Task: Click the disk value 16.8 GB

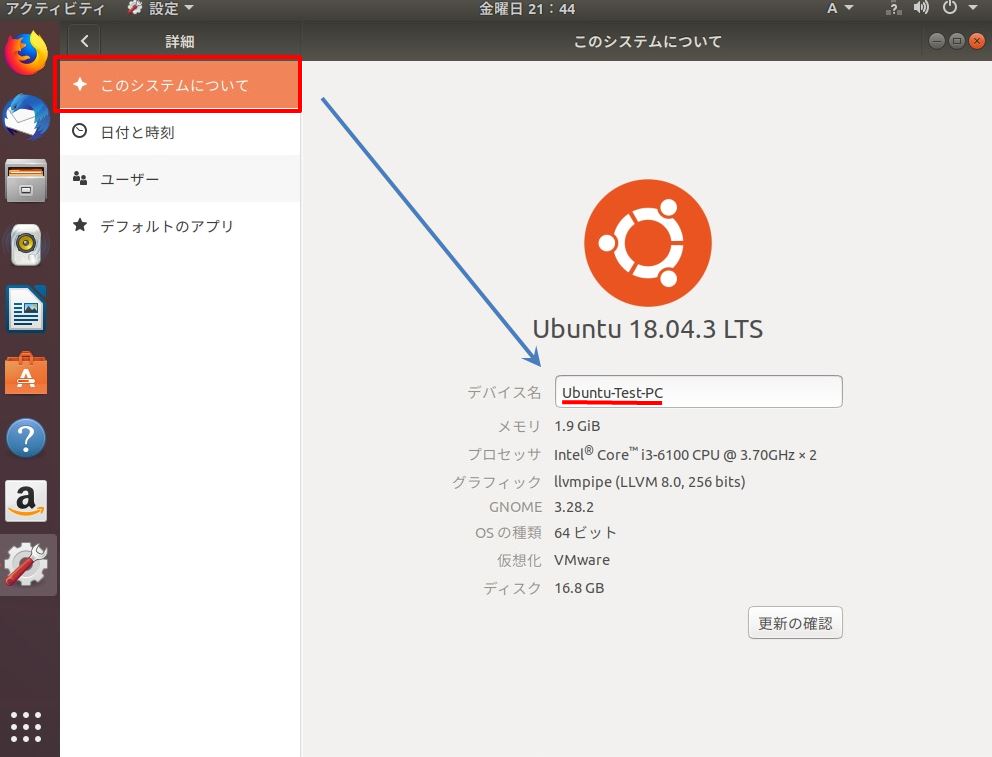Action: 579,588
